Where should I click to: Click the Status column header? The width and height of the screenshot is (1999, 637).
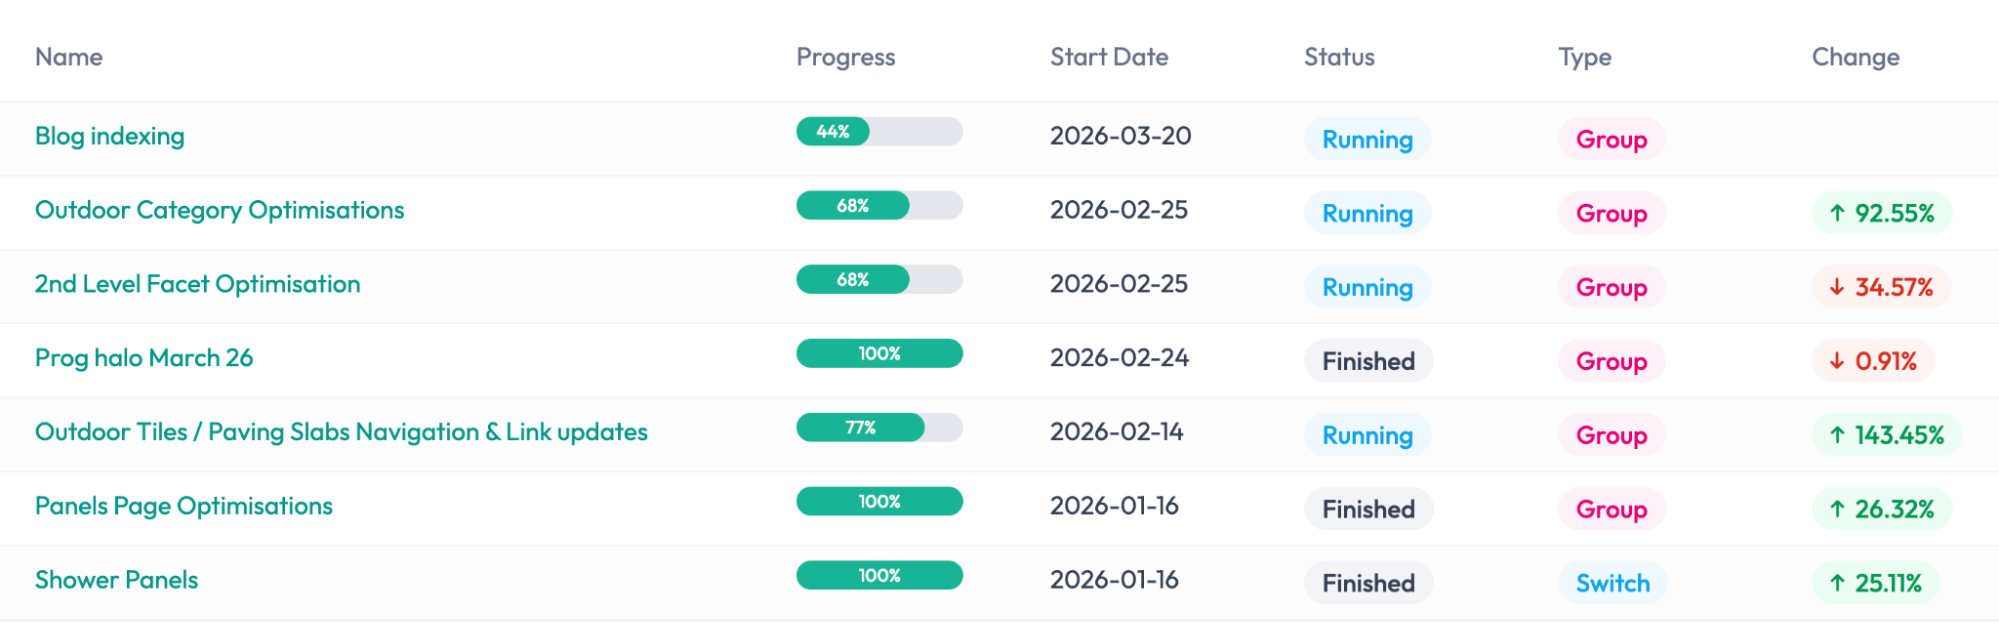pos(1339,57)
